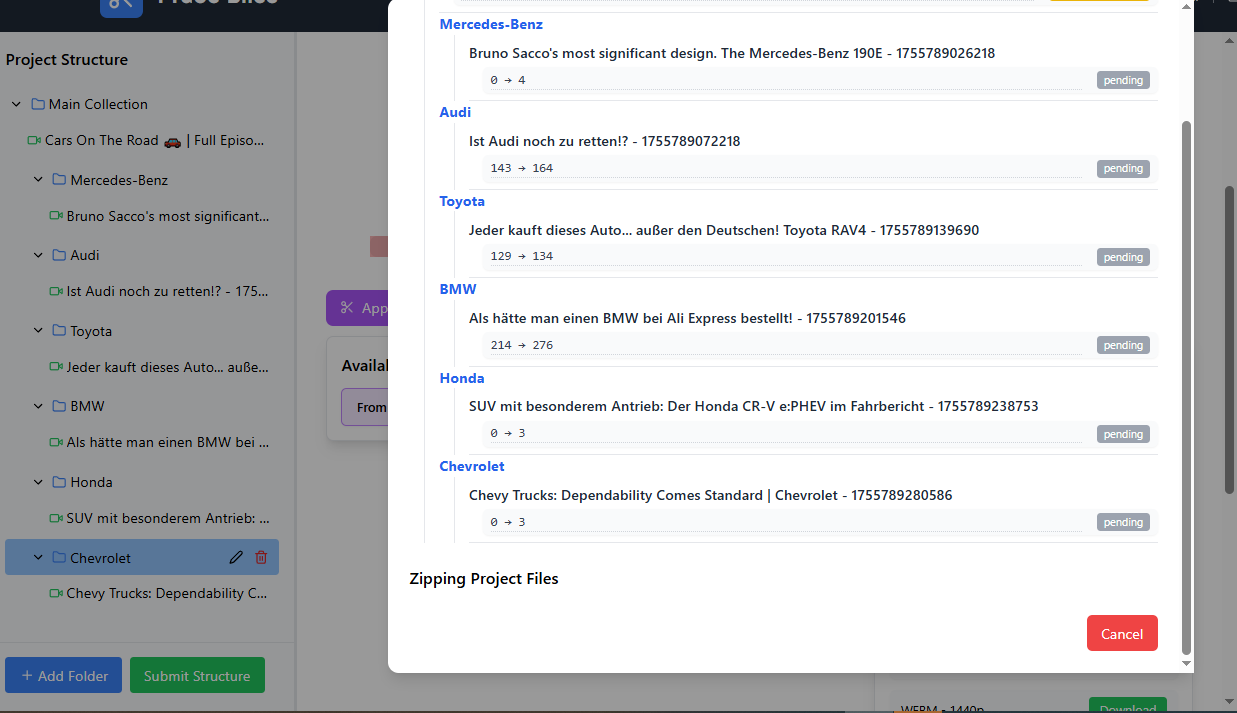Collapse the Chevrolet folder chevron
Image resolution: width=1237 pixels, height=713 pixels.
38,558
